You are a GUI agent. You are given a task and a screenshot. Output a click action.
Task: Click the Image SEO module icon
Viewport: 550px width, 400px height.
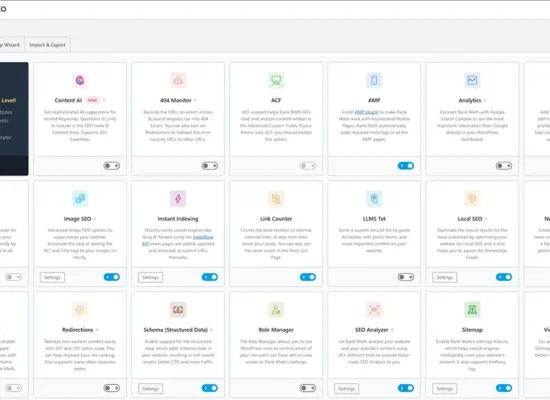point(80,199)
